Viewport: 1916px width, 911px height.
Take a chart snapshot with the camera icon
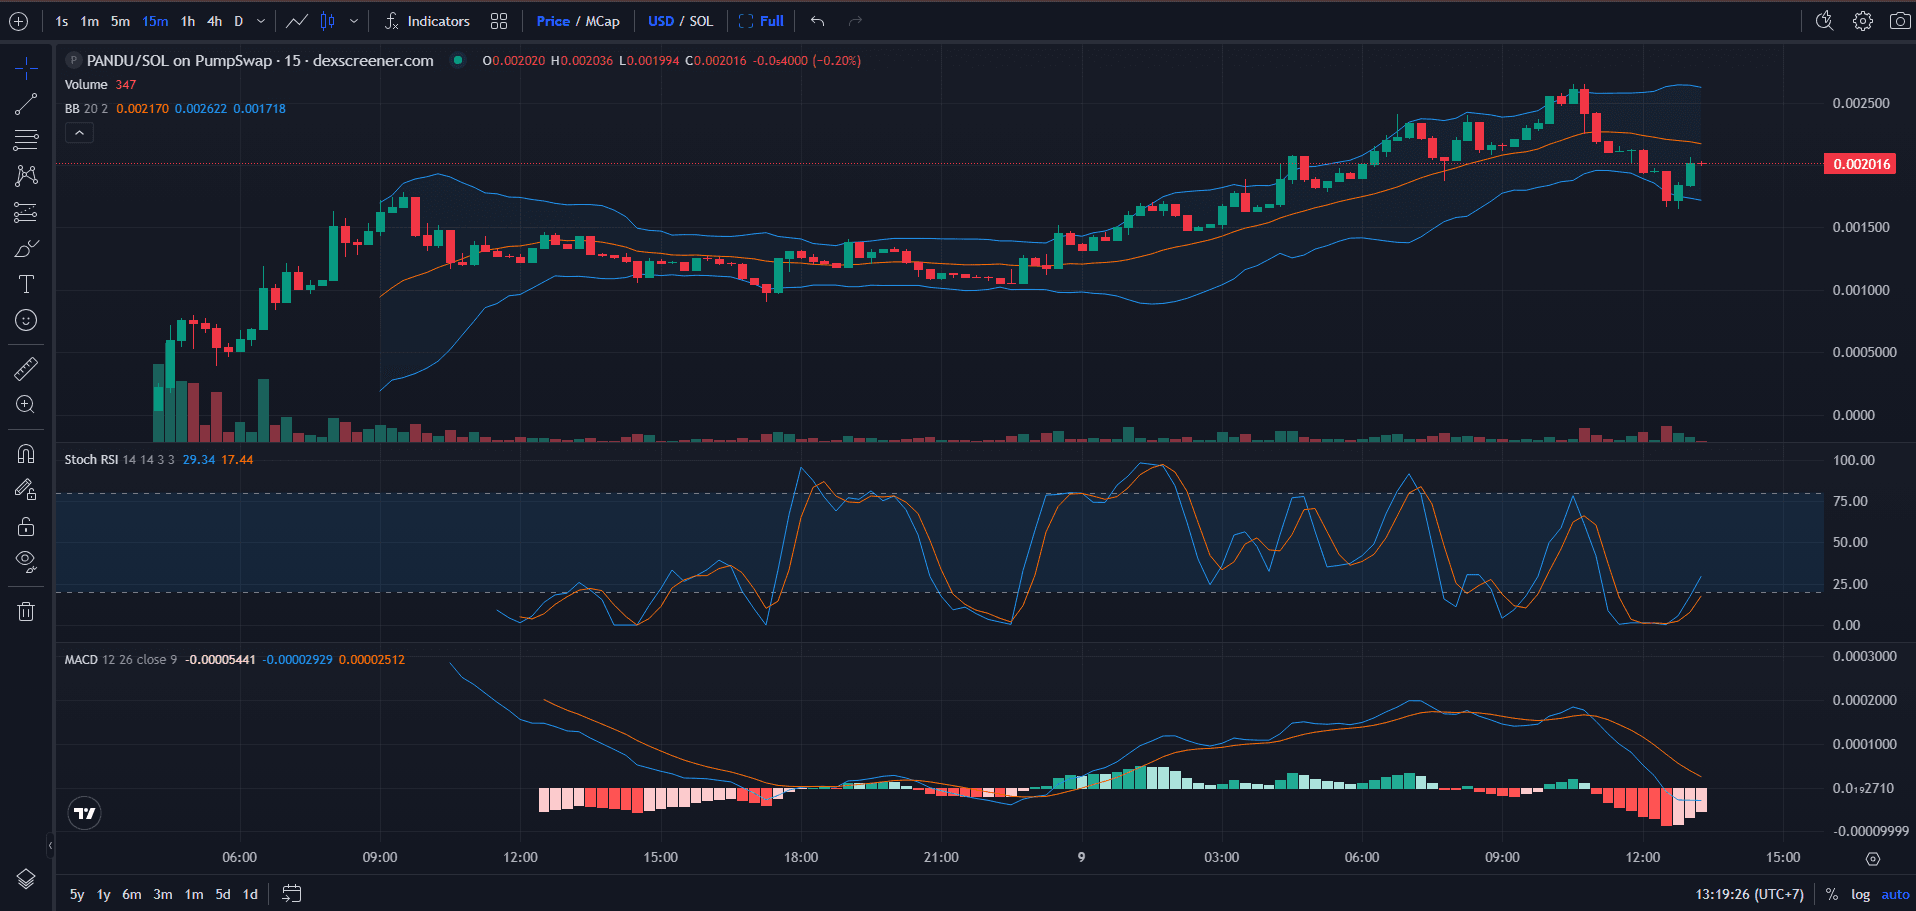(1899, 20)
